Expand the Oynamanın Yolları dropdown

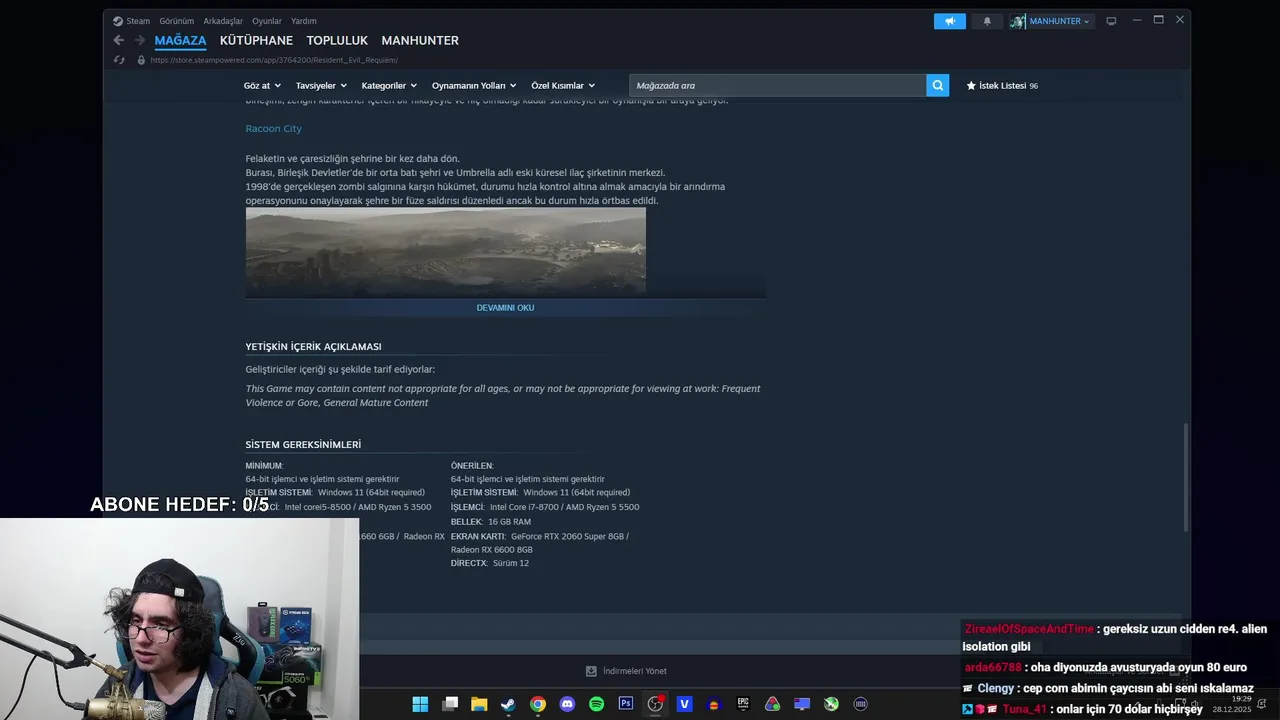click(x=474, y=86)
